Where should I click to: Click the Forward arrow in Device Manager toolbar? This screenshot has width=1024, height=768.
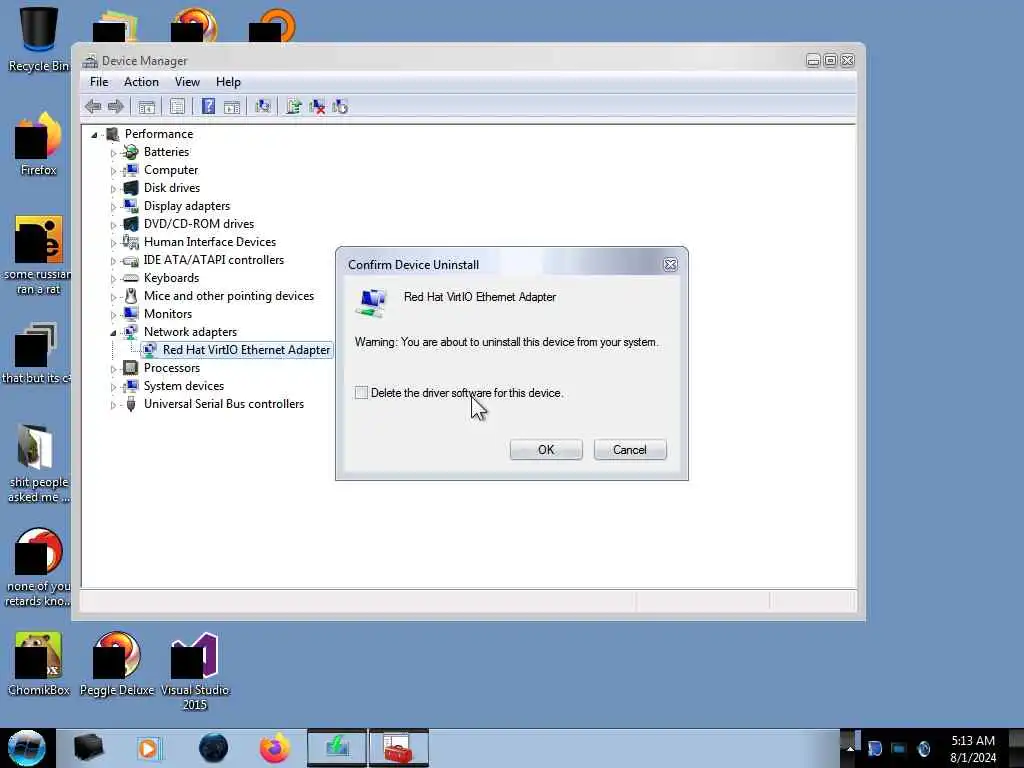click(x=116, y=106)
